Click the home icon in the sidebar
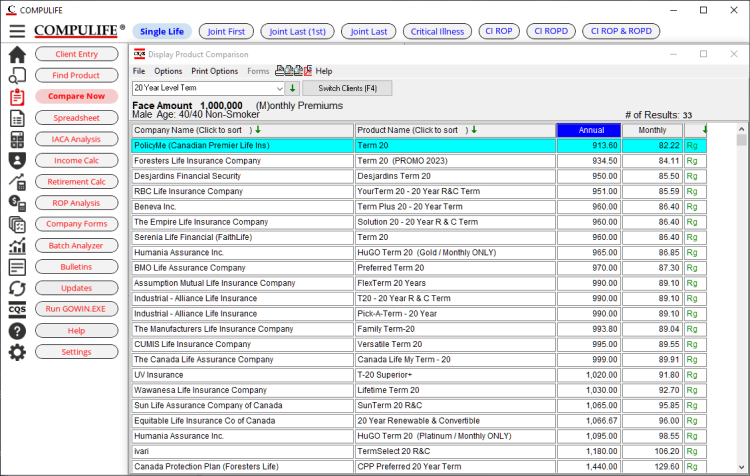750x476 pixels. pos(17,55)
